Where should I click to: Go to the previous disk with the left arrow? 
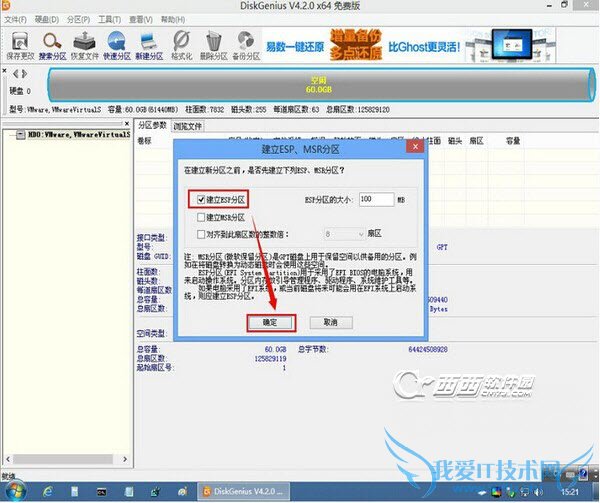16,73
